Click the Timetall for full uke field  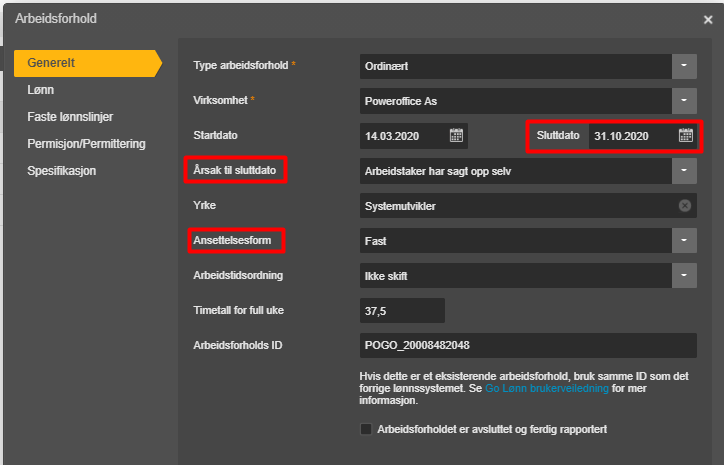402,311
